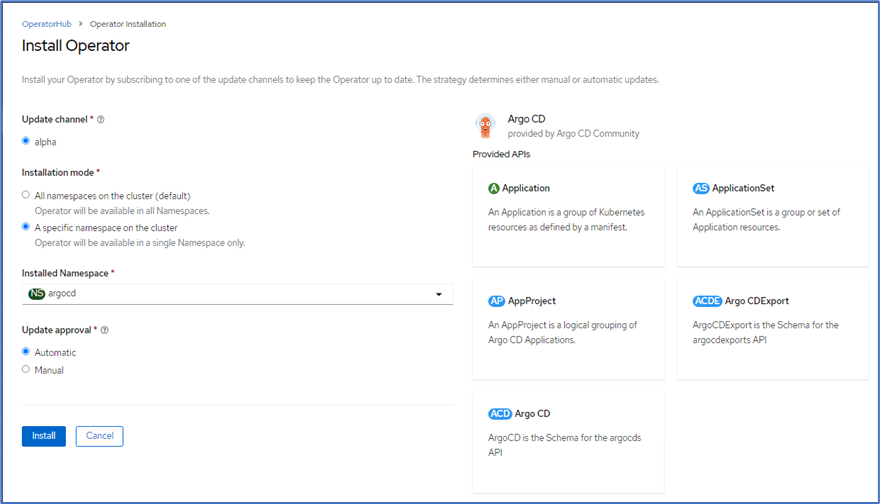
Task: Select A specific namespace on the cluster
Action: pyautogui.click(x=26, y=227)
